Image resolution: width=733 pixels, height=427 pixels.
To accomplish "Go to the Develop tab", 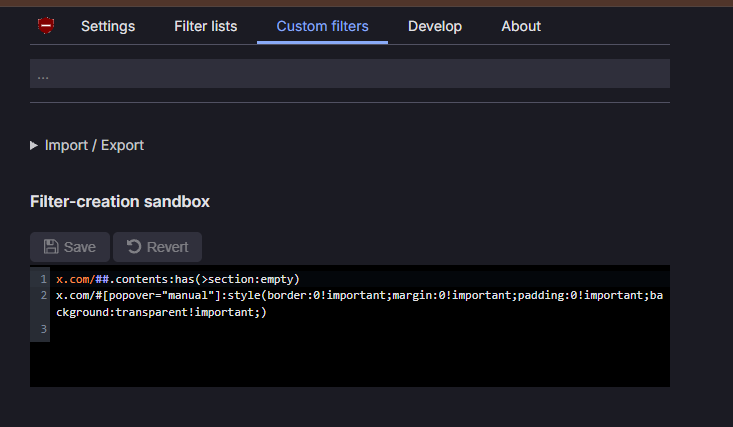I will [435, 26].
